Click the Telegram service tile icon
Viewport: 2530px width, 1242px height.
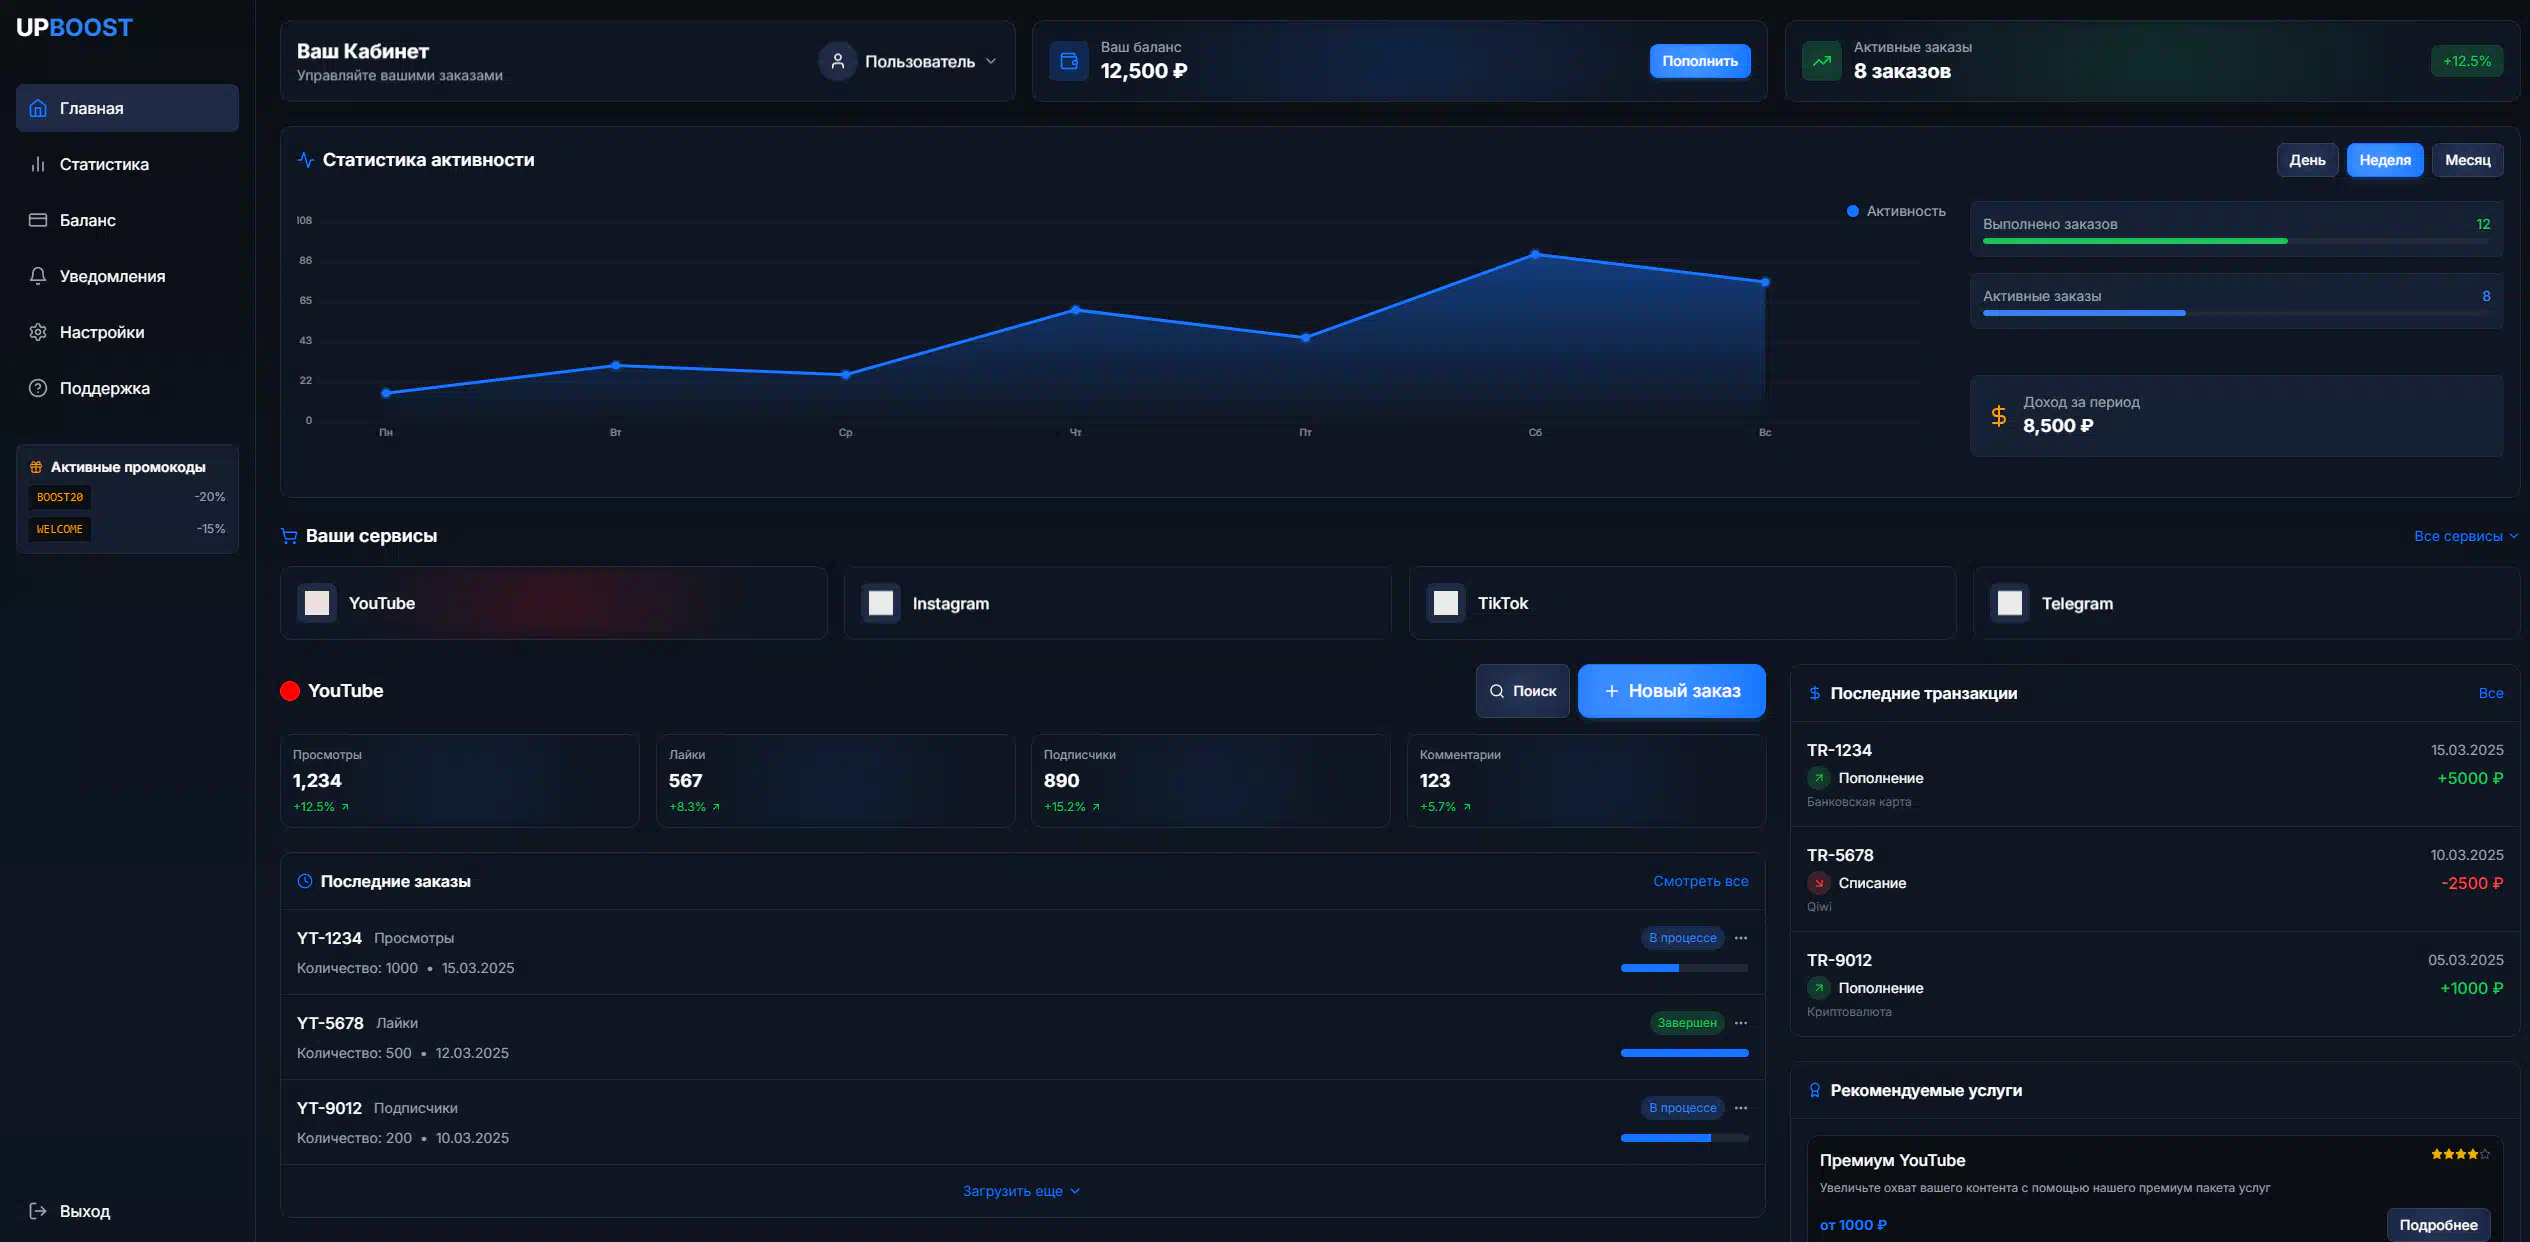pyautogui.click(x=2009, y=603)
